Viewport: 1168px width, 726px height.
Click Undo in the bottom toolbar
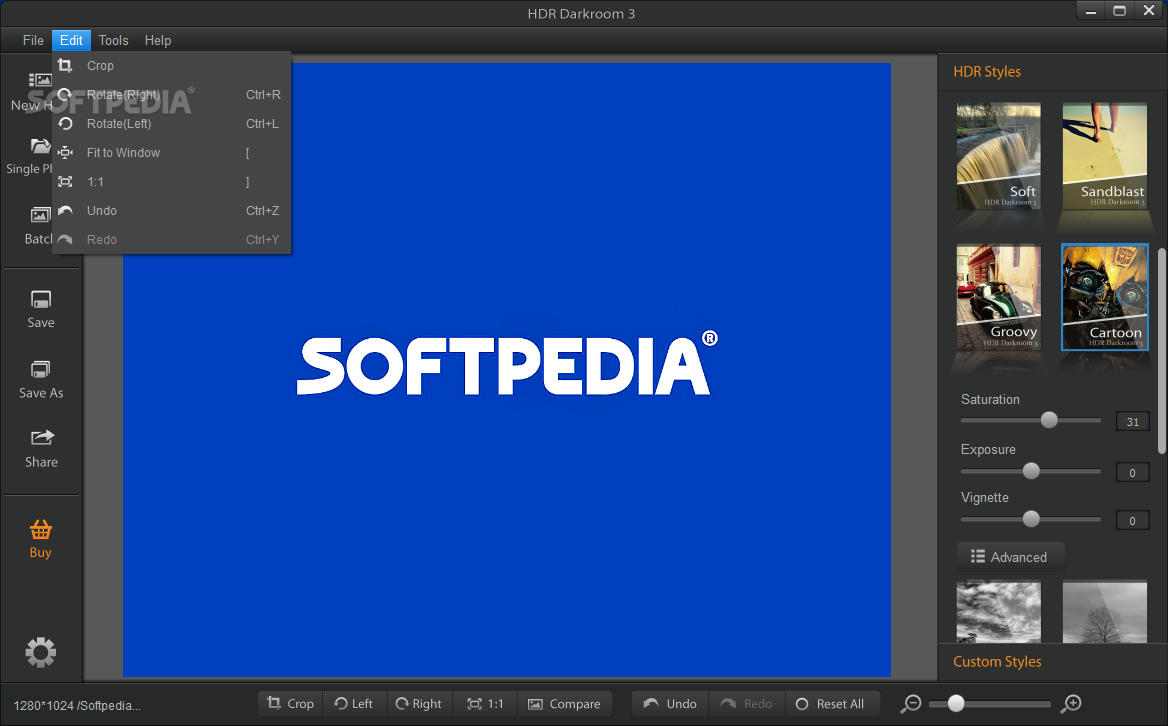670,704
